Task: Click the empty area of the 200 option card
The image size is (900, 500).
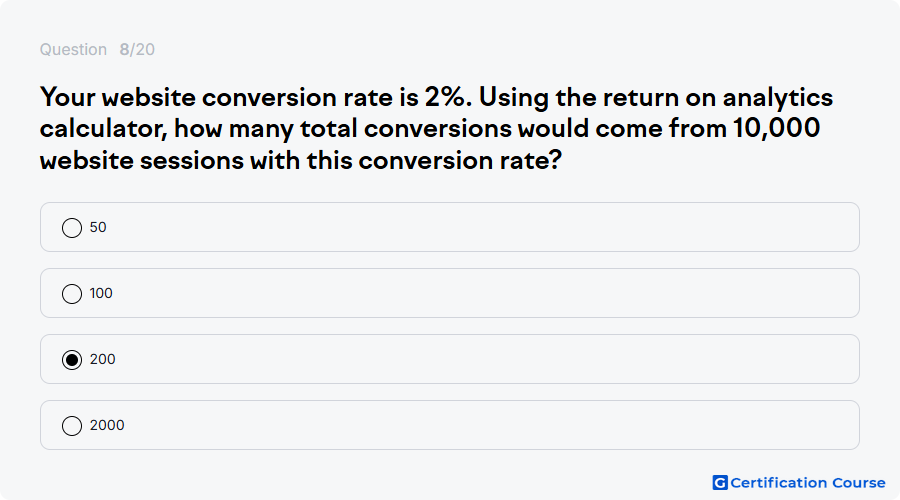Action: pyautogui.click(x=482, y=359)
